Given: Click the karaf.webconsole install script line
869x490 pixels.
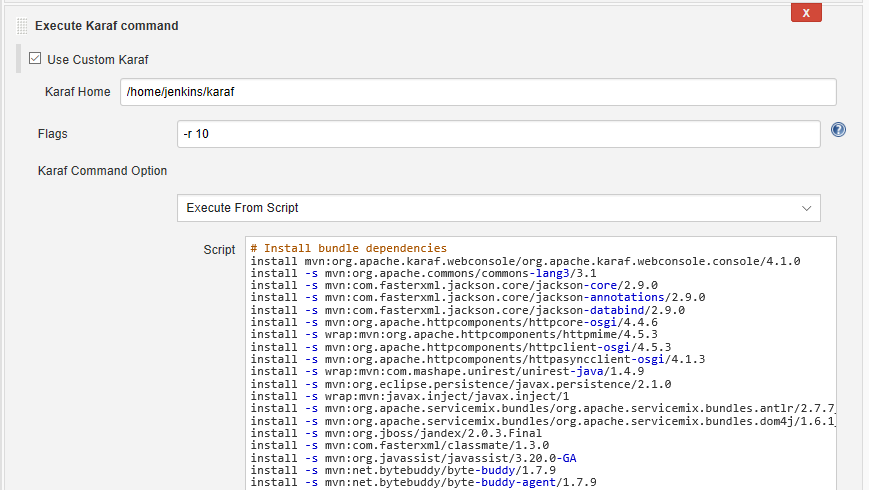Looking at the screenshot, I should 525,261.
